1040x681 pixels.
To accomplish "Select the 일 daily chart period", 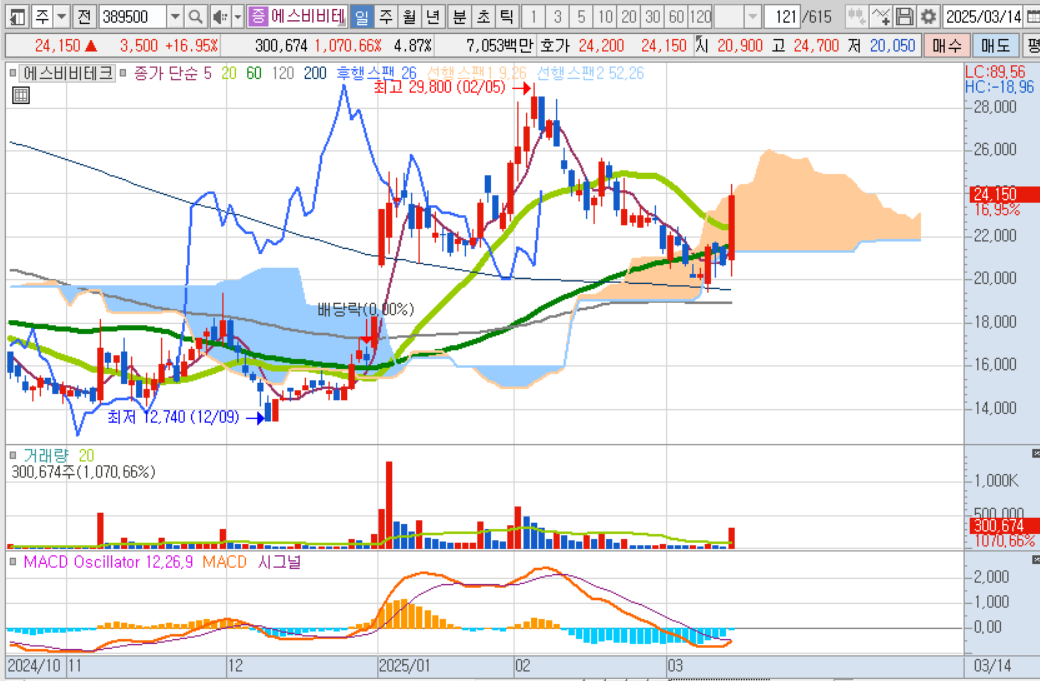I will 361,17.
